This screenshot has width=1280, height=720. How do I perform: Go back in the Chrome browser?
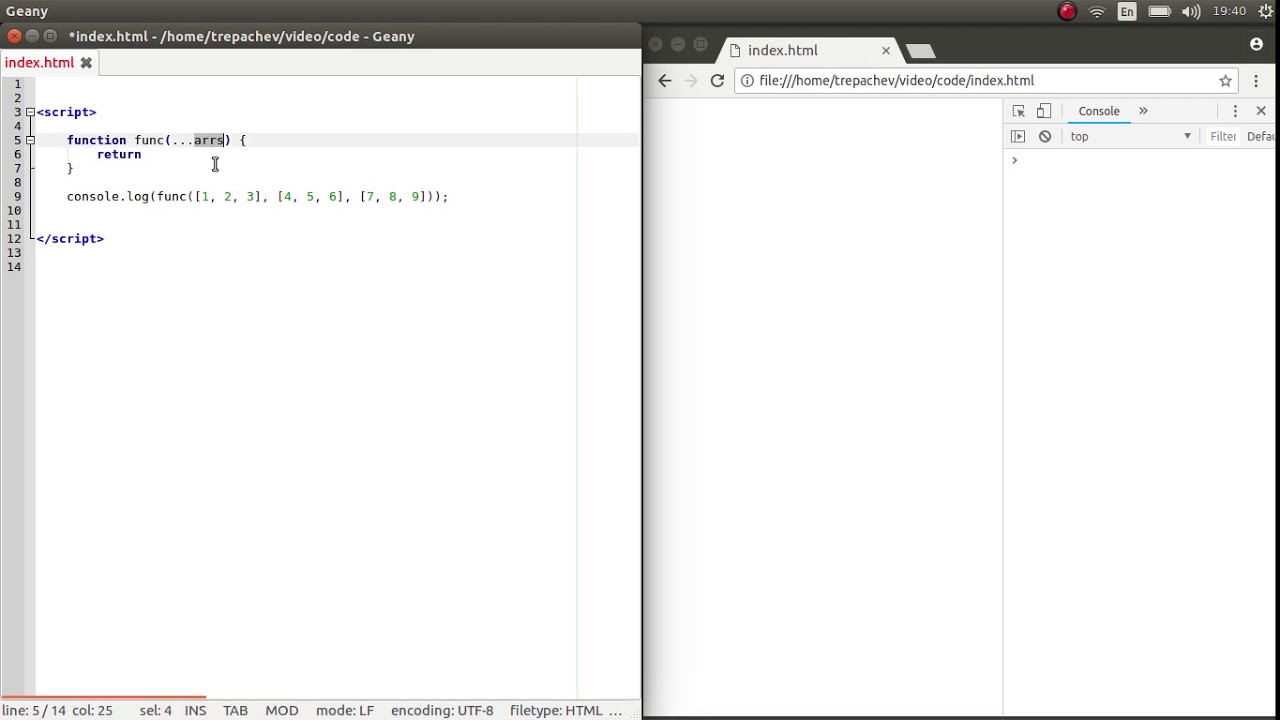[x=665, y=81]
